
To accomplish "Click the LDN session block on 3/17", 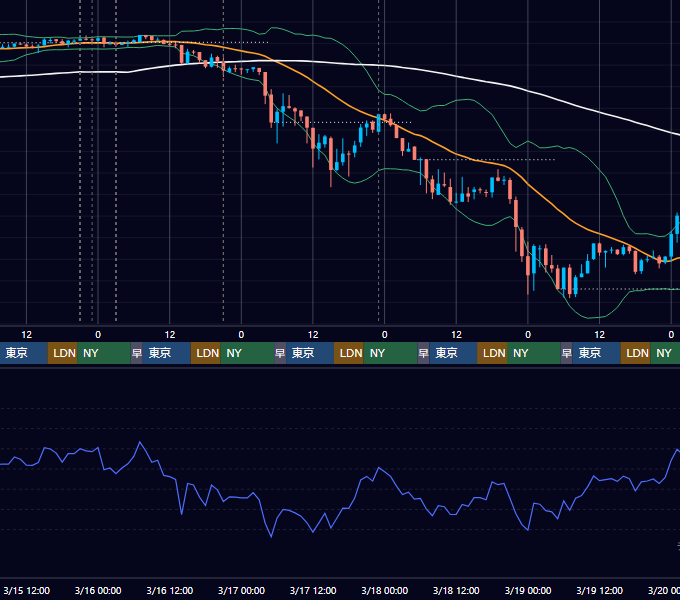I will click(x=349, y=353).
